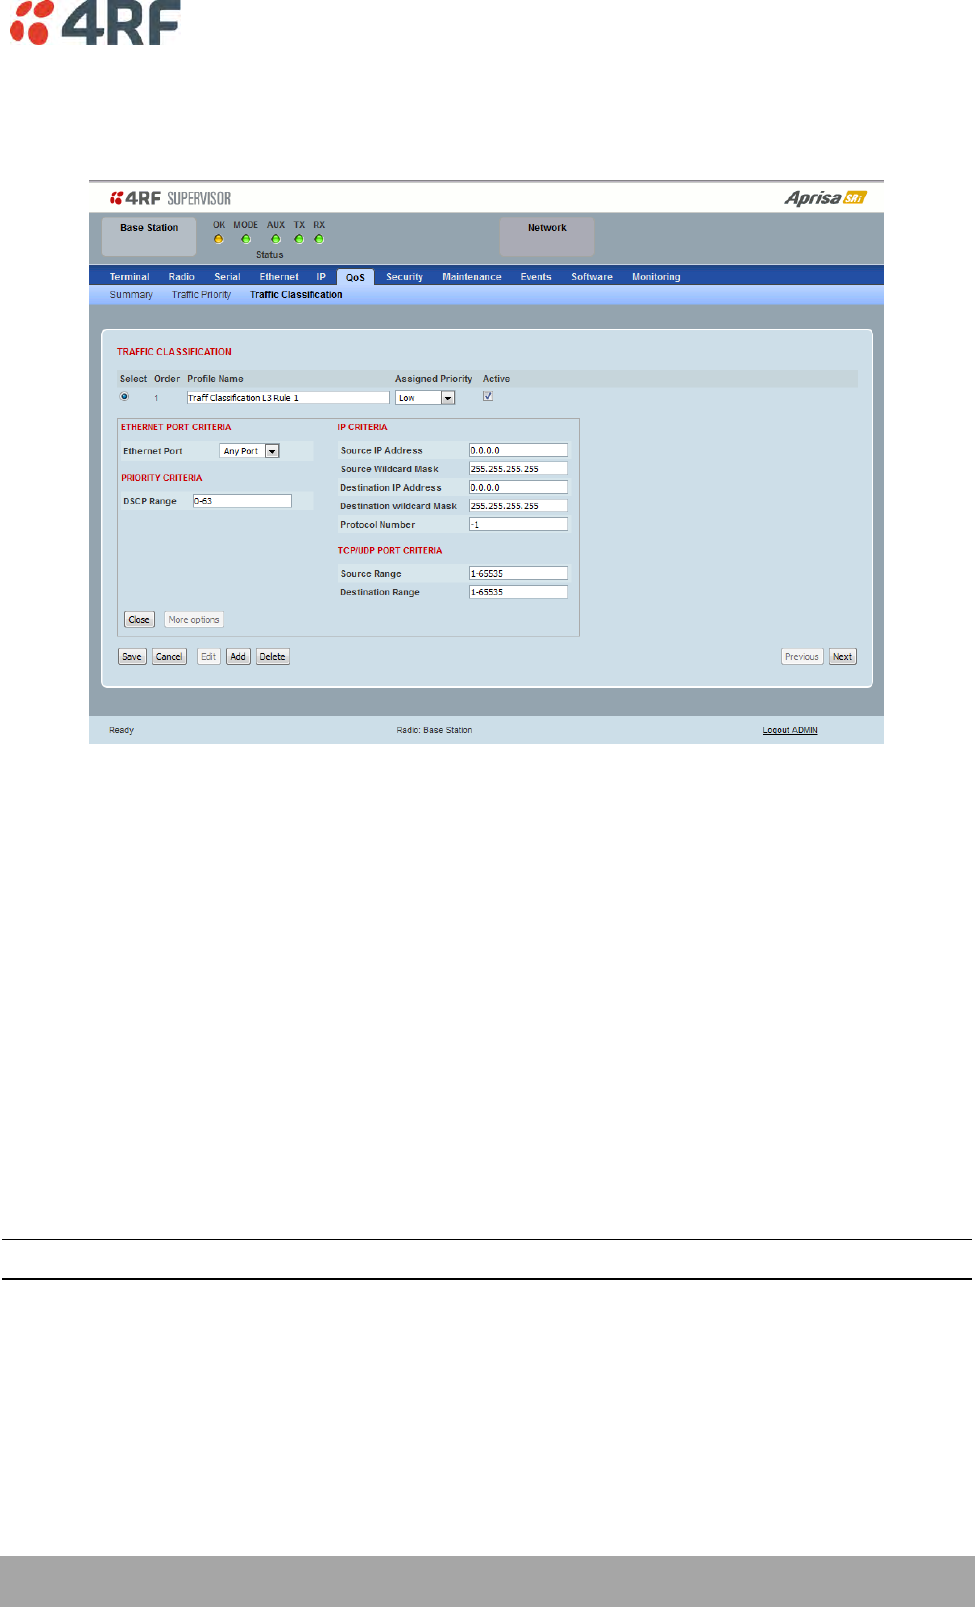975x1607 pixels.
Task: Open the Software tab
Action: point(592,277)
